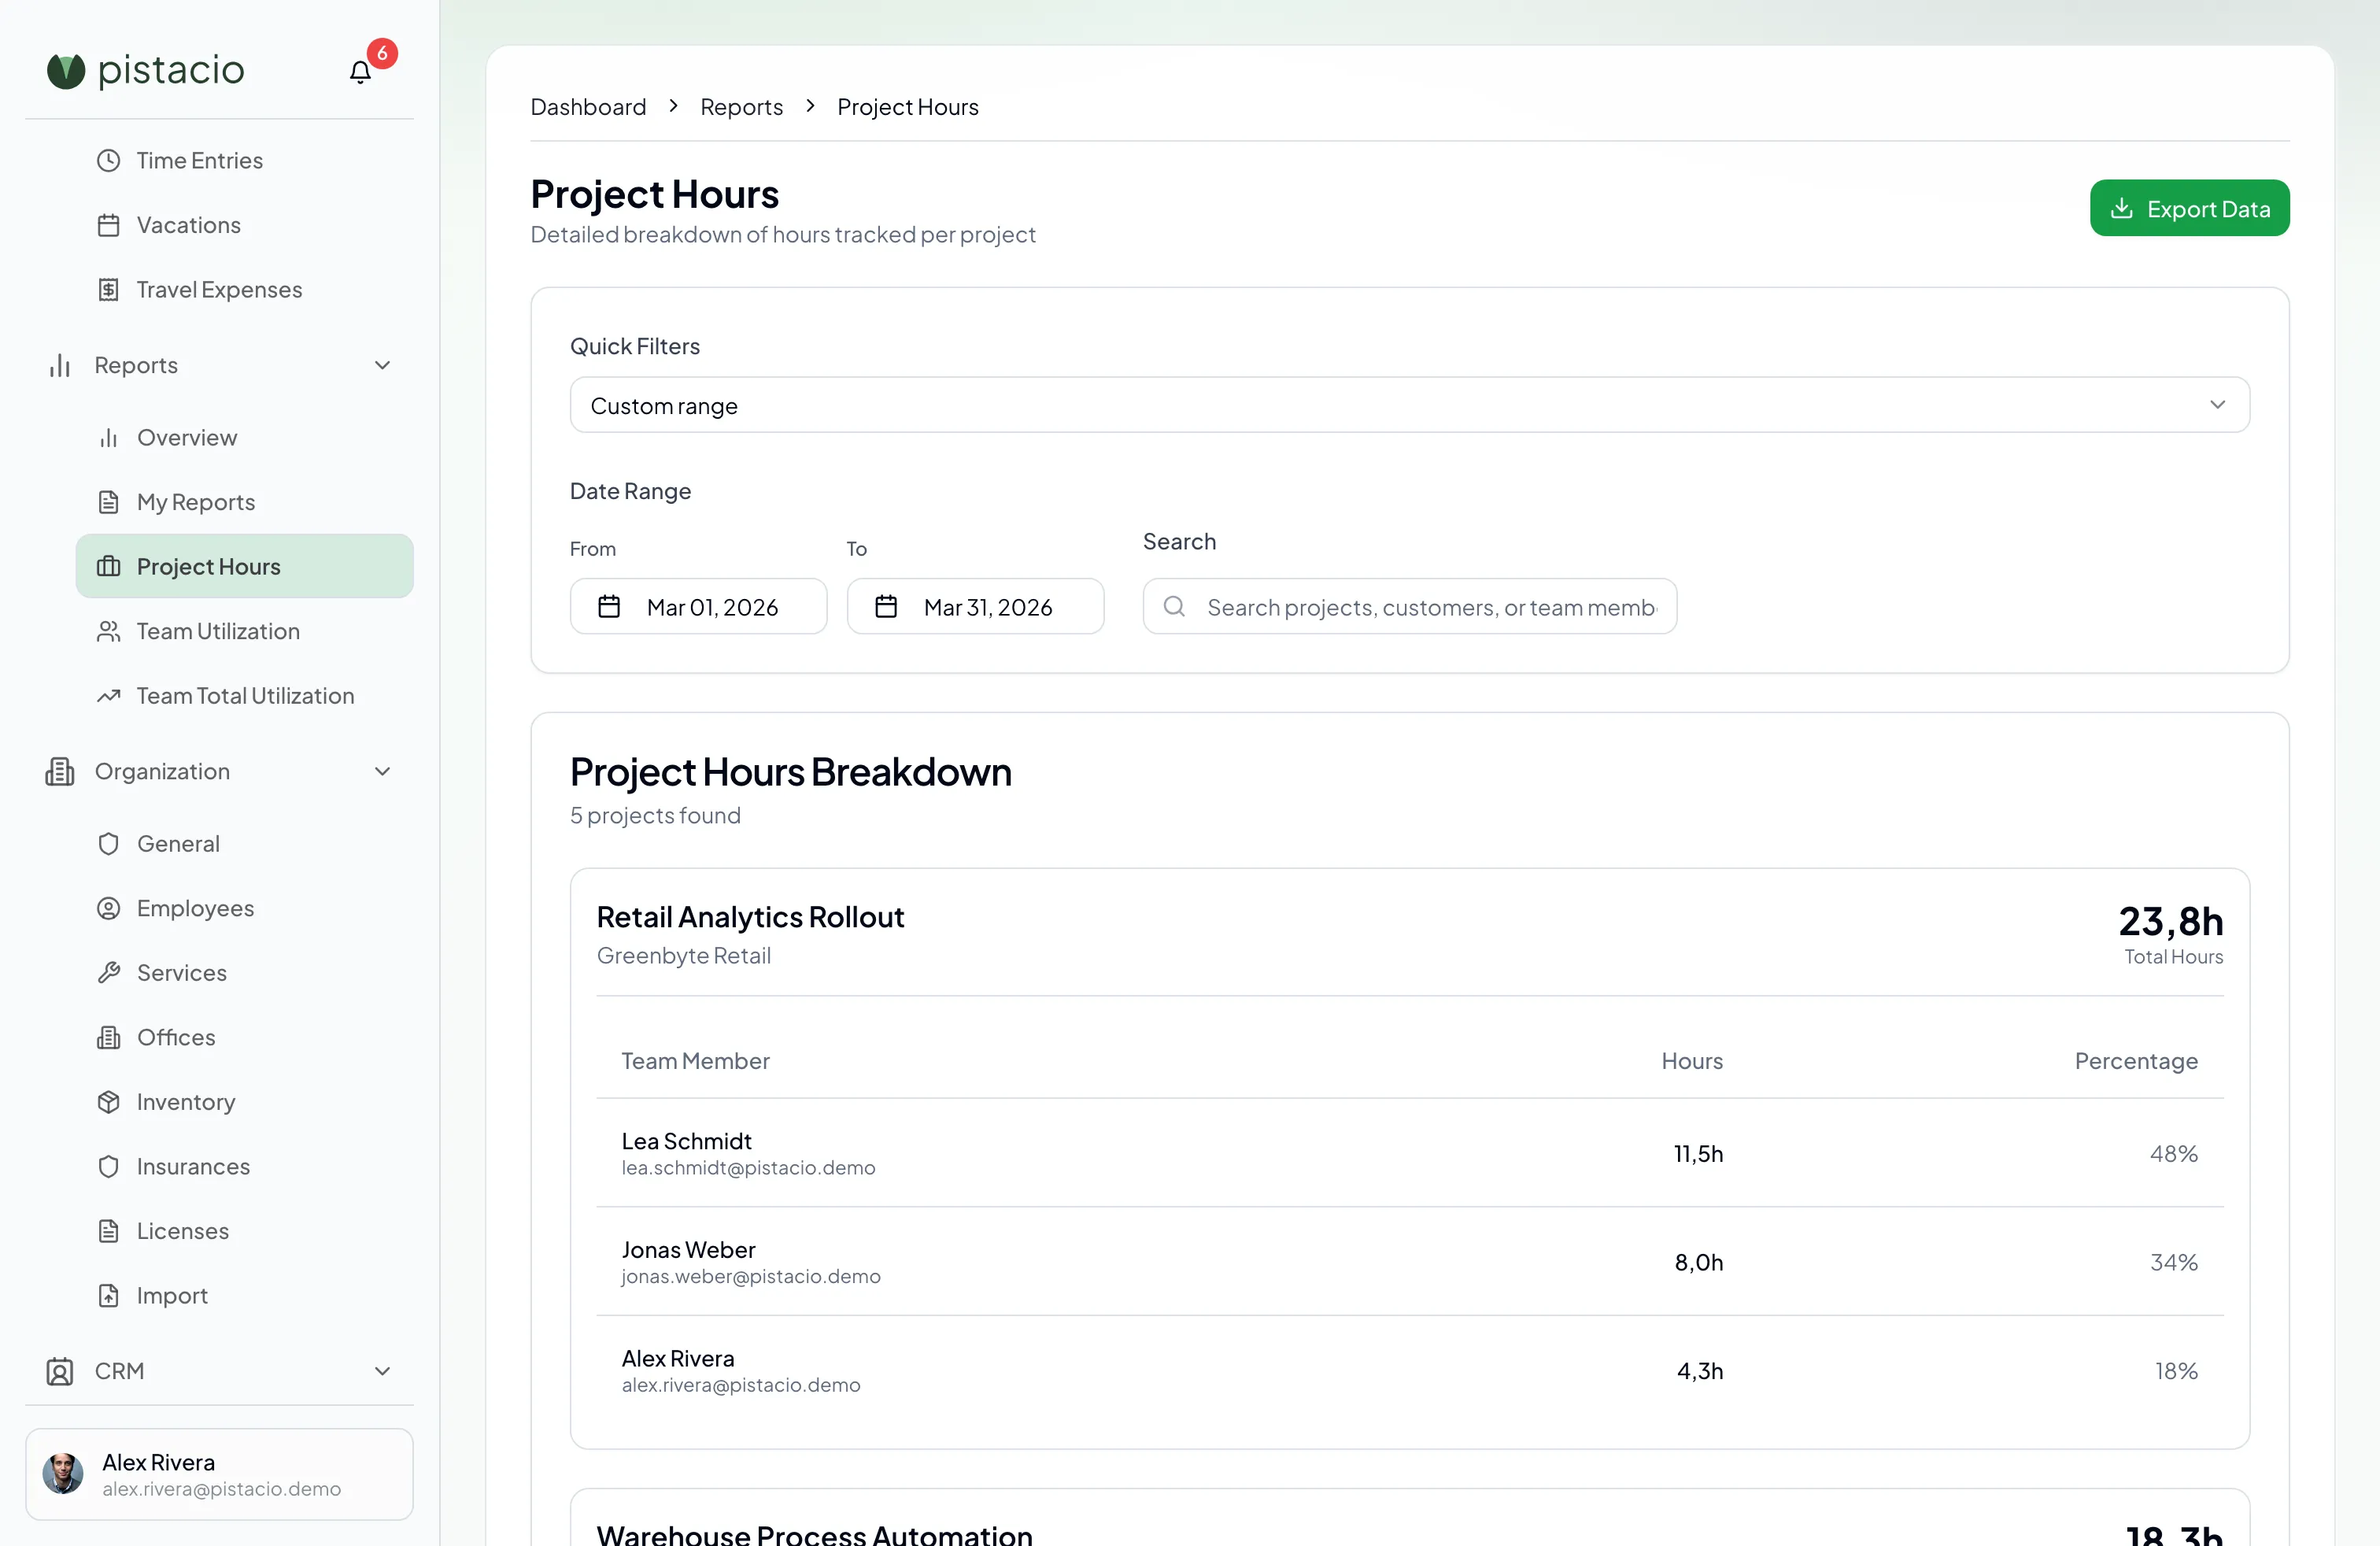
Task: Click the 5 projects found text
Action: pyautogui.click(x=655, y=815)
